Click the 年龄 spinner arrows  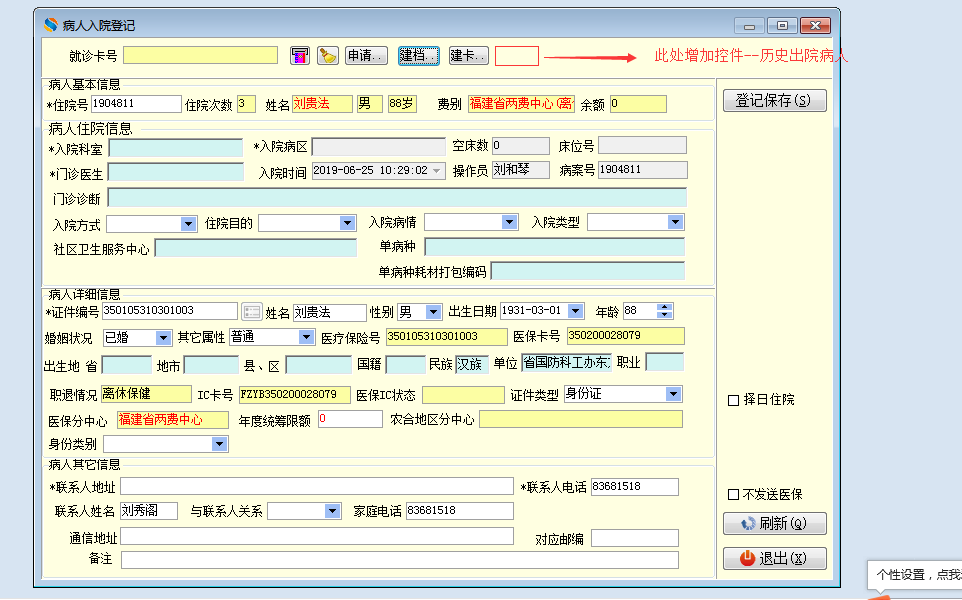[664, 310]
